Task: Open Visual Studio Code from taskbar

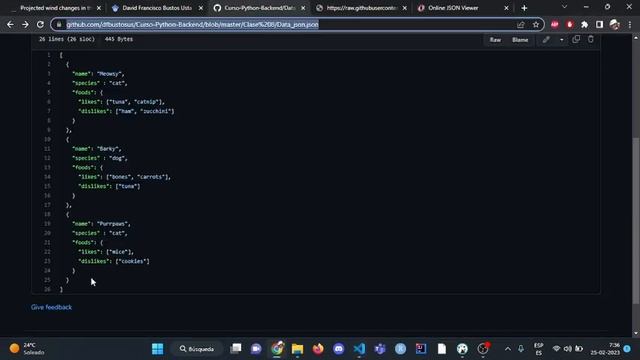Action: [x=359, y=349]
